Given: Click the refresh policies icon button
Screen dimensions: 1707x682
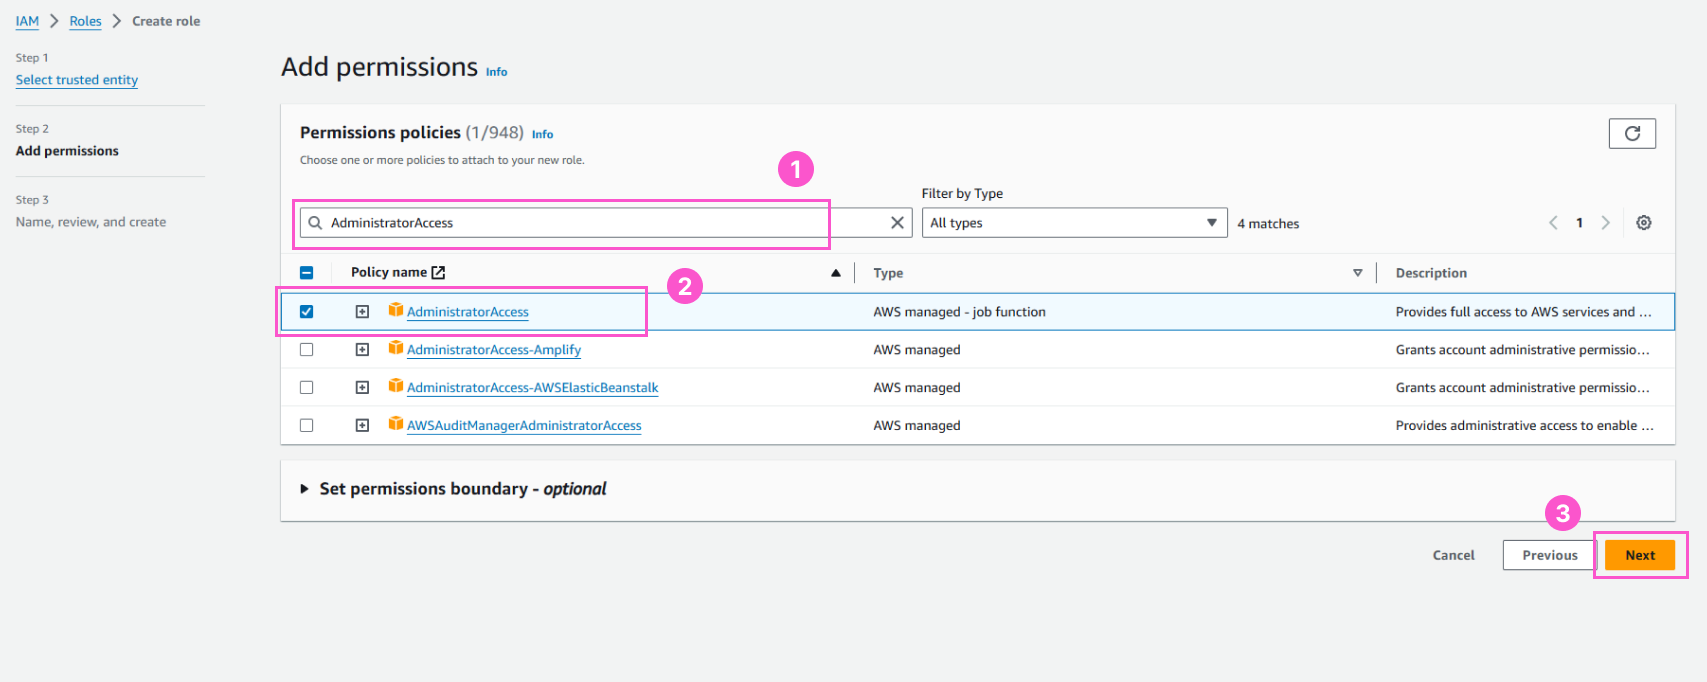Looking at the screenshot, I should pos(1632,133).
